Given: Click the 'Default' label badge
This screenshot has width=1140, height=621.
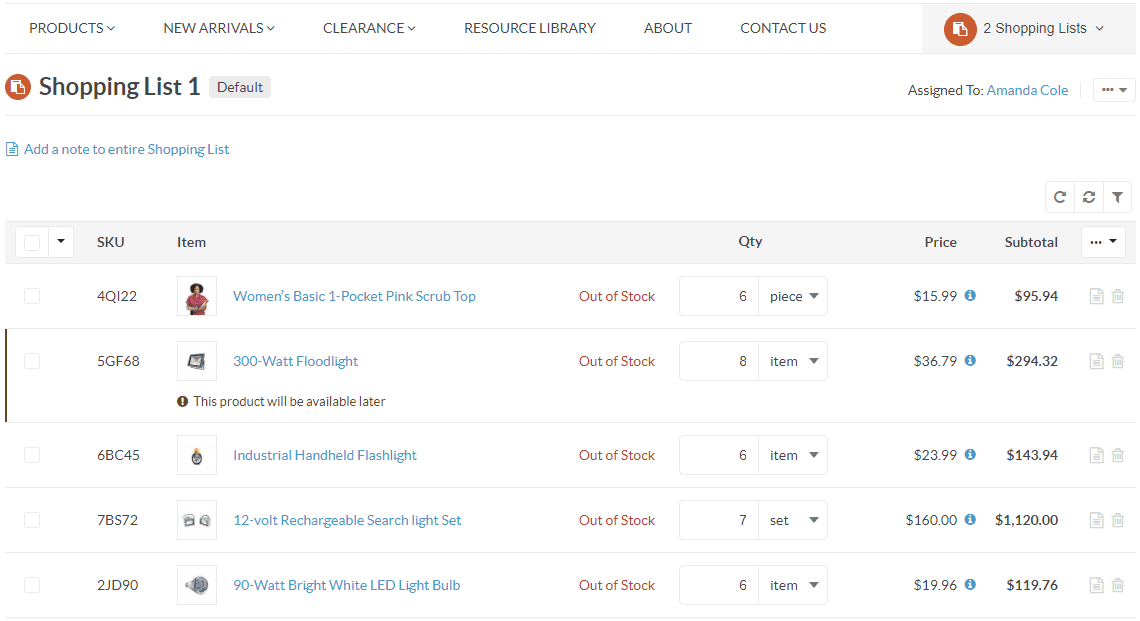Looking at the screenshot, I should pyautogui.click(x=240, y=87).
